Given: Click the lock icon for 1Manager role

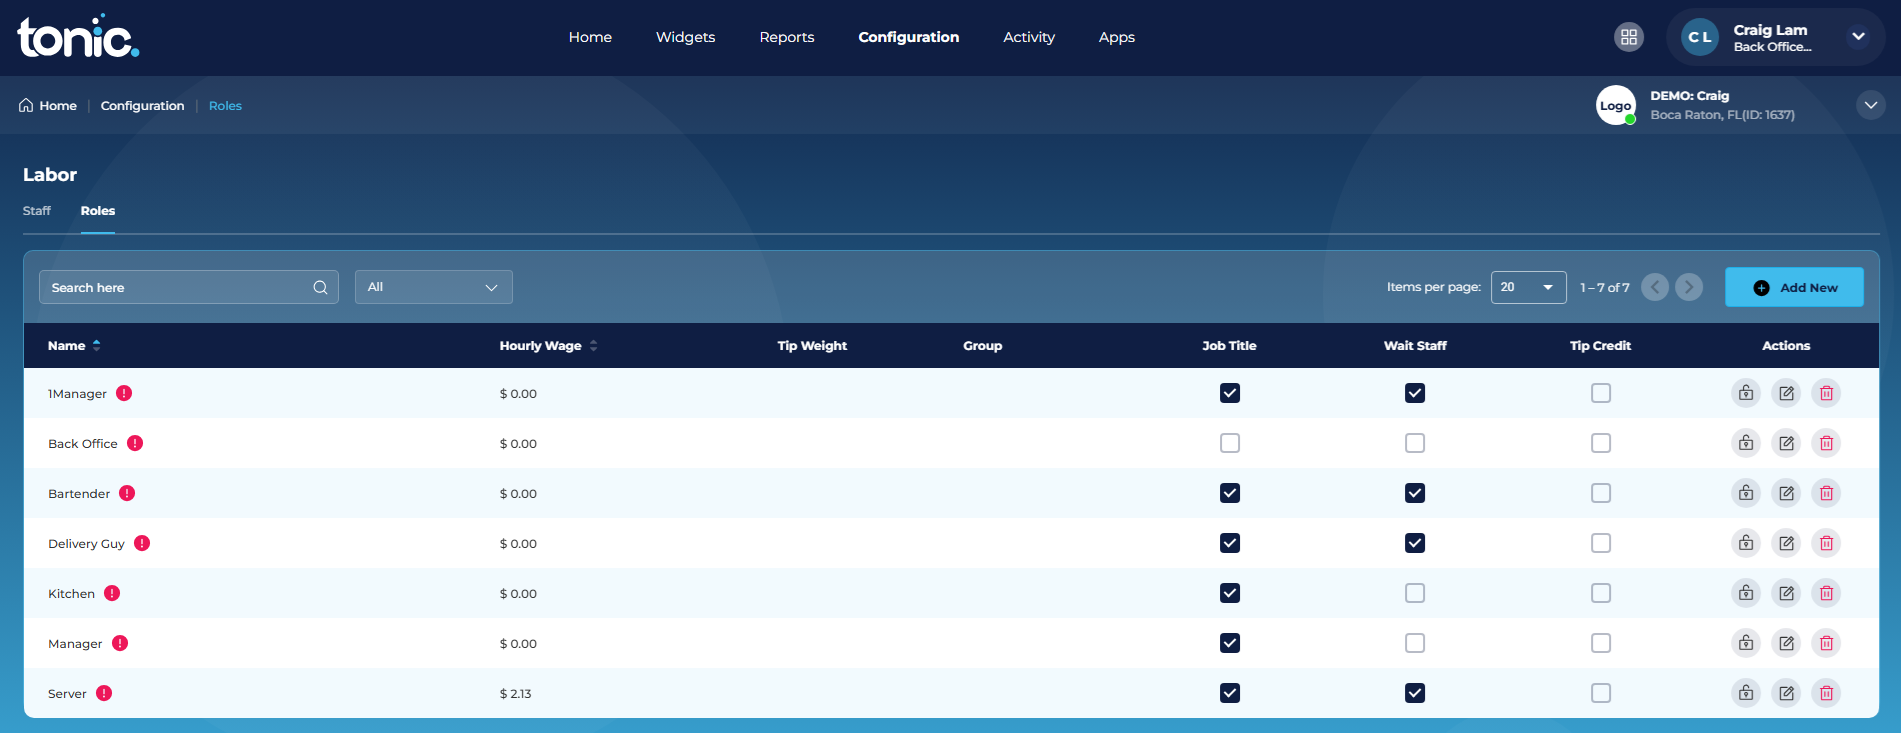Looking at the screenshot, I should [1746, 393].
